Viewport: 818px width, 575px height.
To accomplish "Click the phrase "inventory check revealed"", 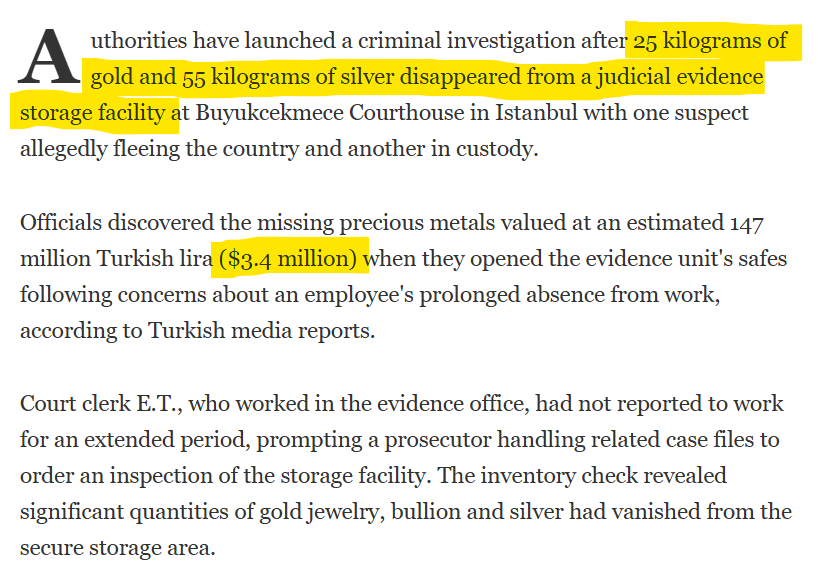I will point(612,476).
